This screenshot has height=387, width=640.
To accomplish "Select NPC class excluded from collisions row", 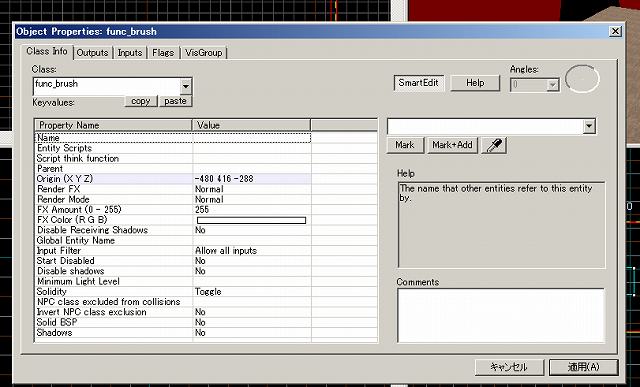I will click(173, 302).
